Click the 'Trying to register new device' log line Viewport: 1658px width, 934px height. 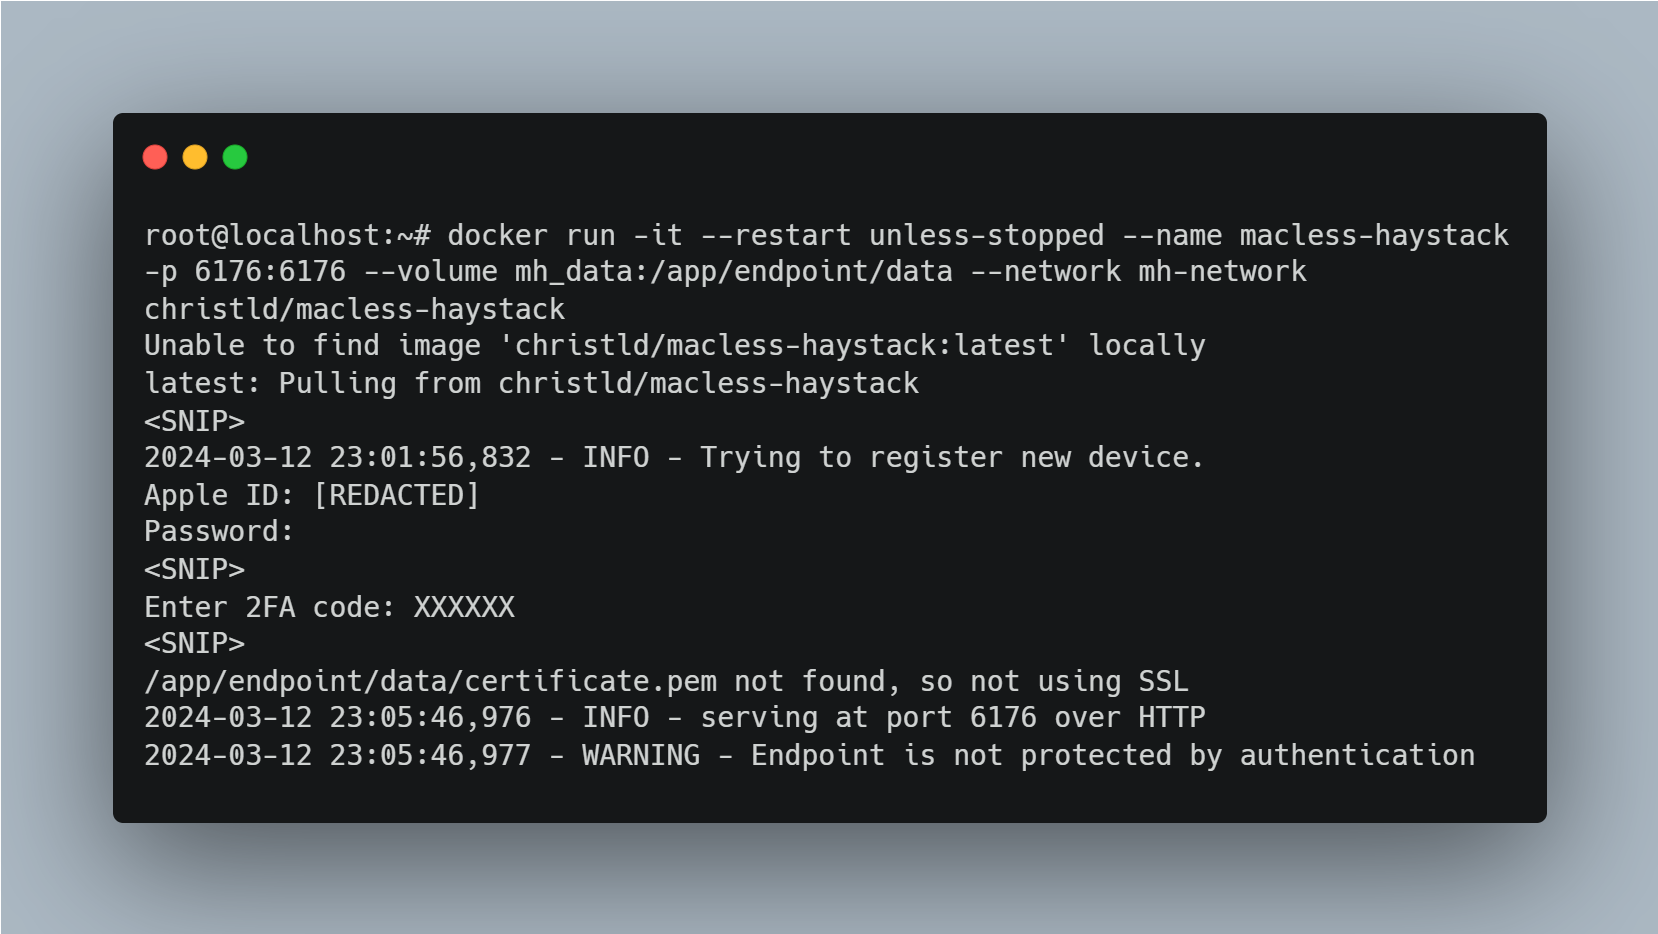click(674, 458)
